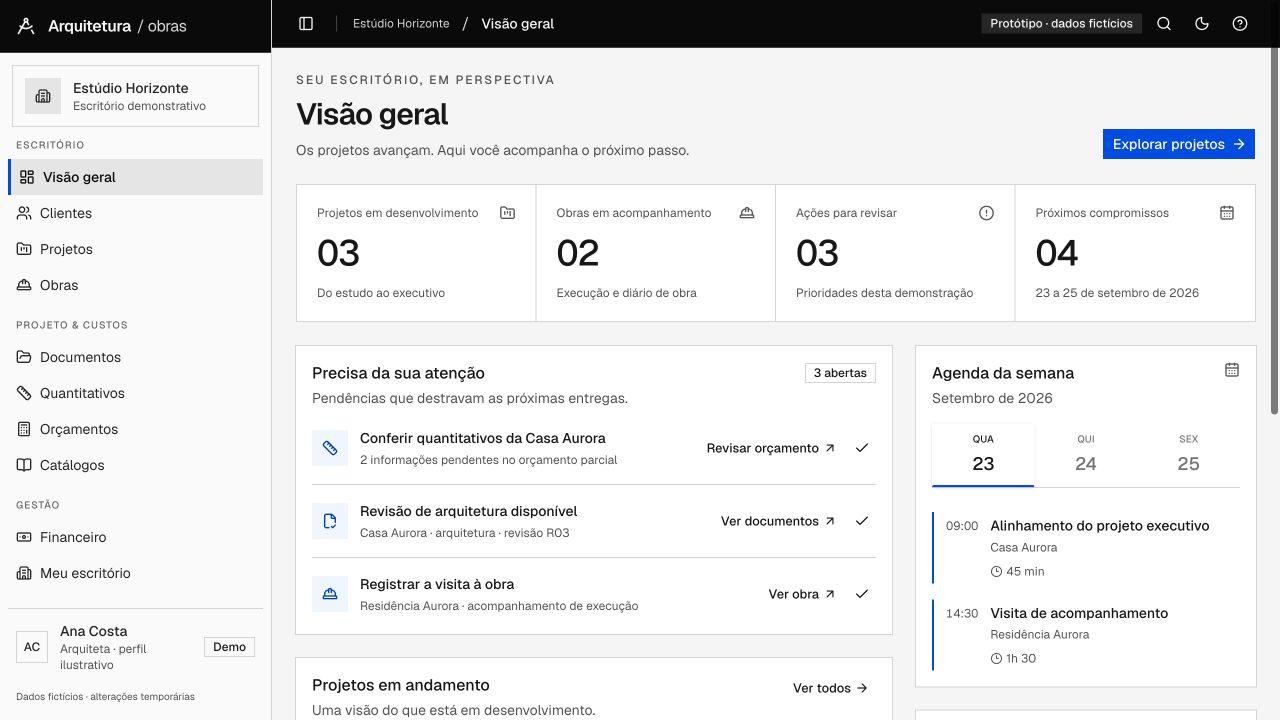The height and width of the screenshot is (720, 1280).
Task: Select the SEX 25 day tab
Action: point(1188,455)
